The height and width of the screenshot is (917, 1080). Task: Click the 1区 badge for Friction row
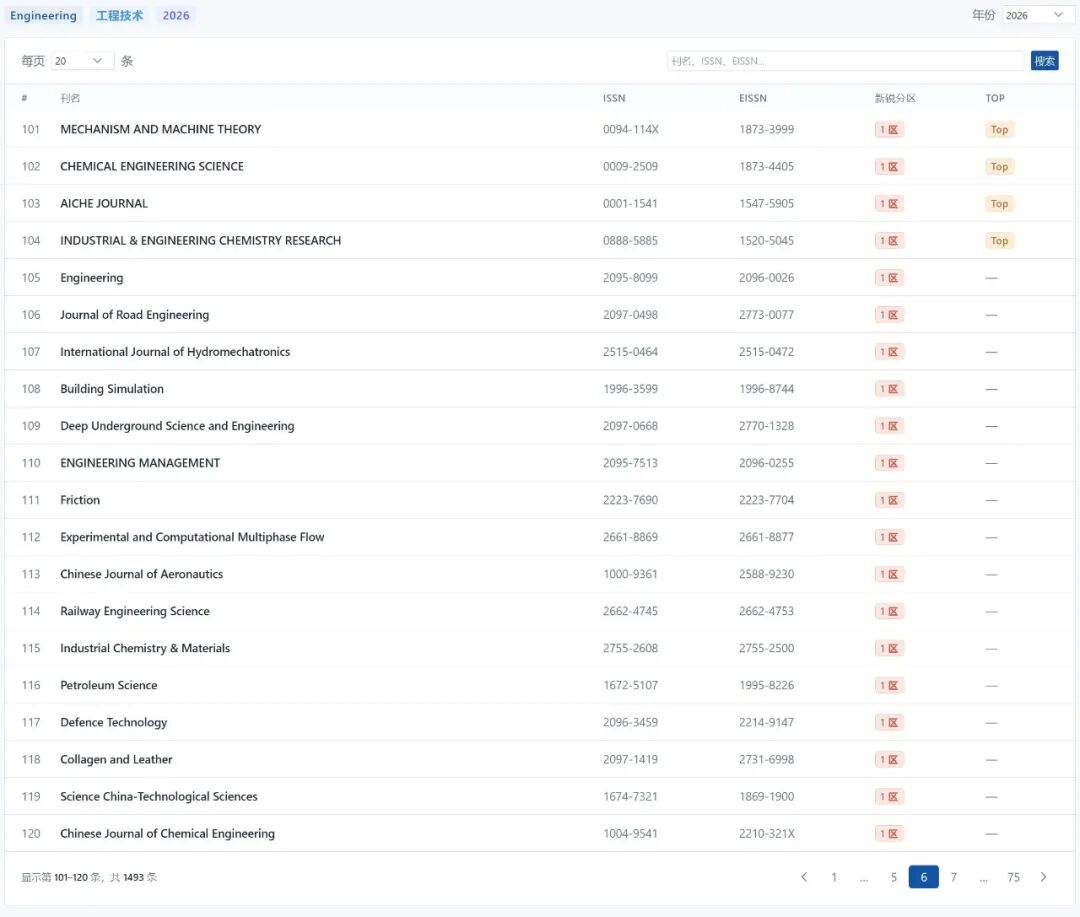click(x=889, y=500)
